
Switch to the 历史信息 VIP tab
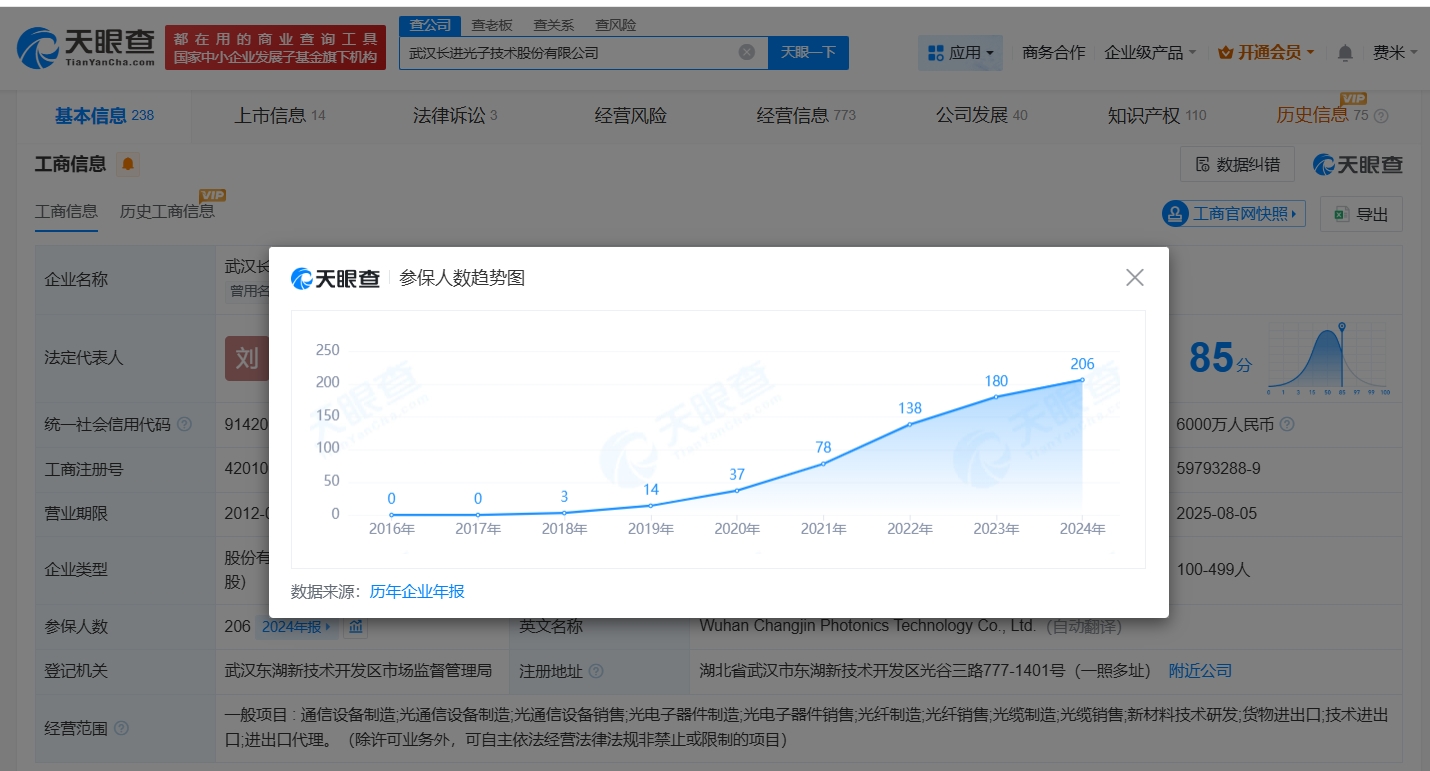pyautogui.click(x=1322, y=115)
